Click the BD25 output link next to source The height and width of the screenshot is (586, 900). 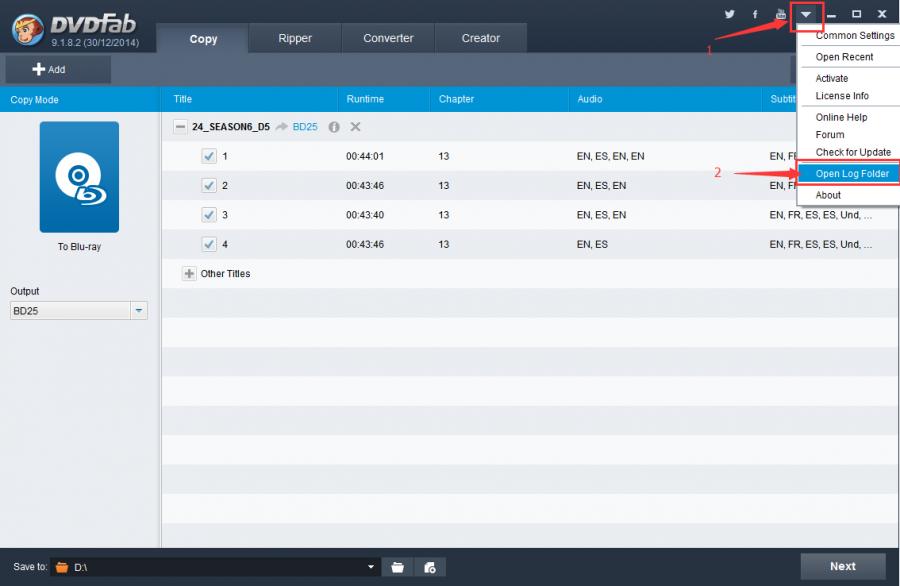[305, 127]
